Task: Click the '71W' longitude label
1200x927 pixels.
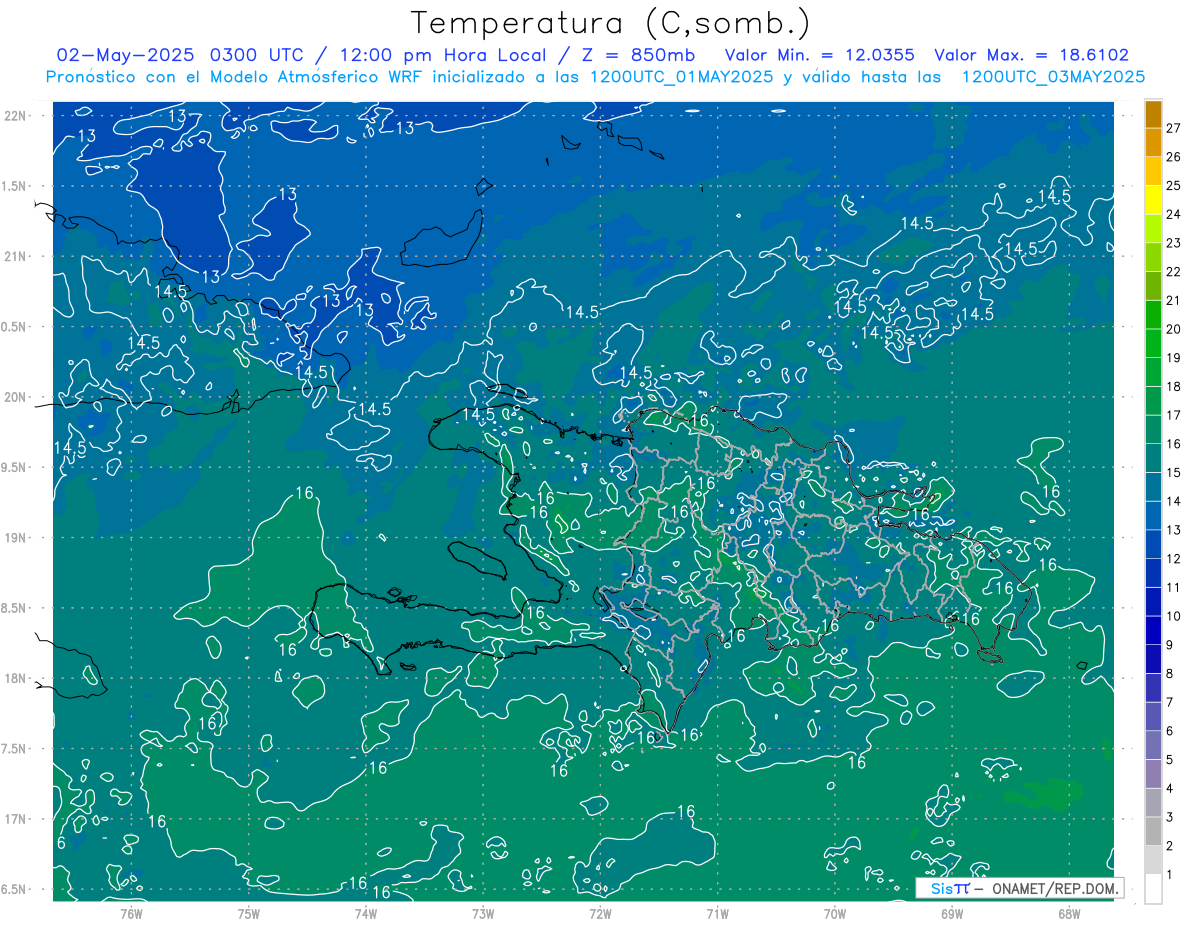Action: point(717,913)
